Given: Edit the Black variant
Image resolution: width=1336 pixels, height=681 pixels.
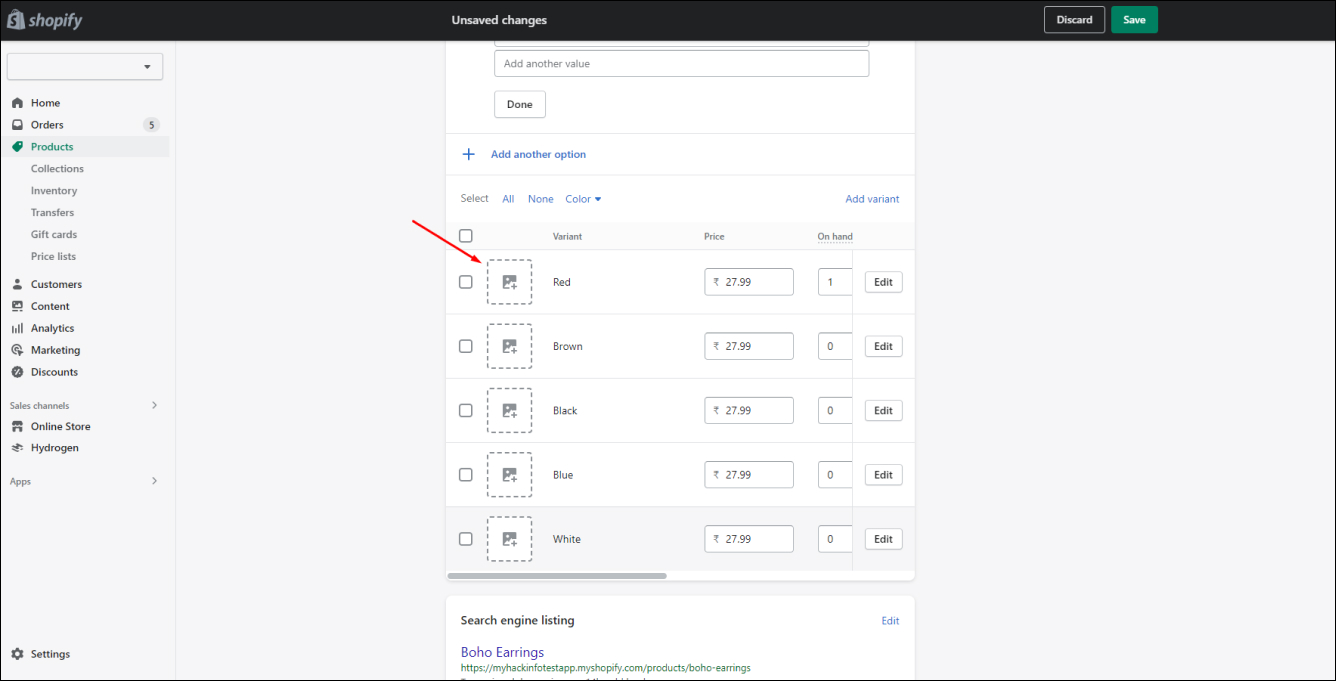Looking at the screenshot, I should pyautogui.click(x=883, y=410).
